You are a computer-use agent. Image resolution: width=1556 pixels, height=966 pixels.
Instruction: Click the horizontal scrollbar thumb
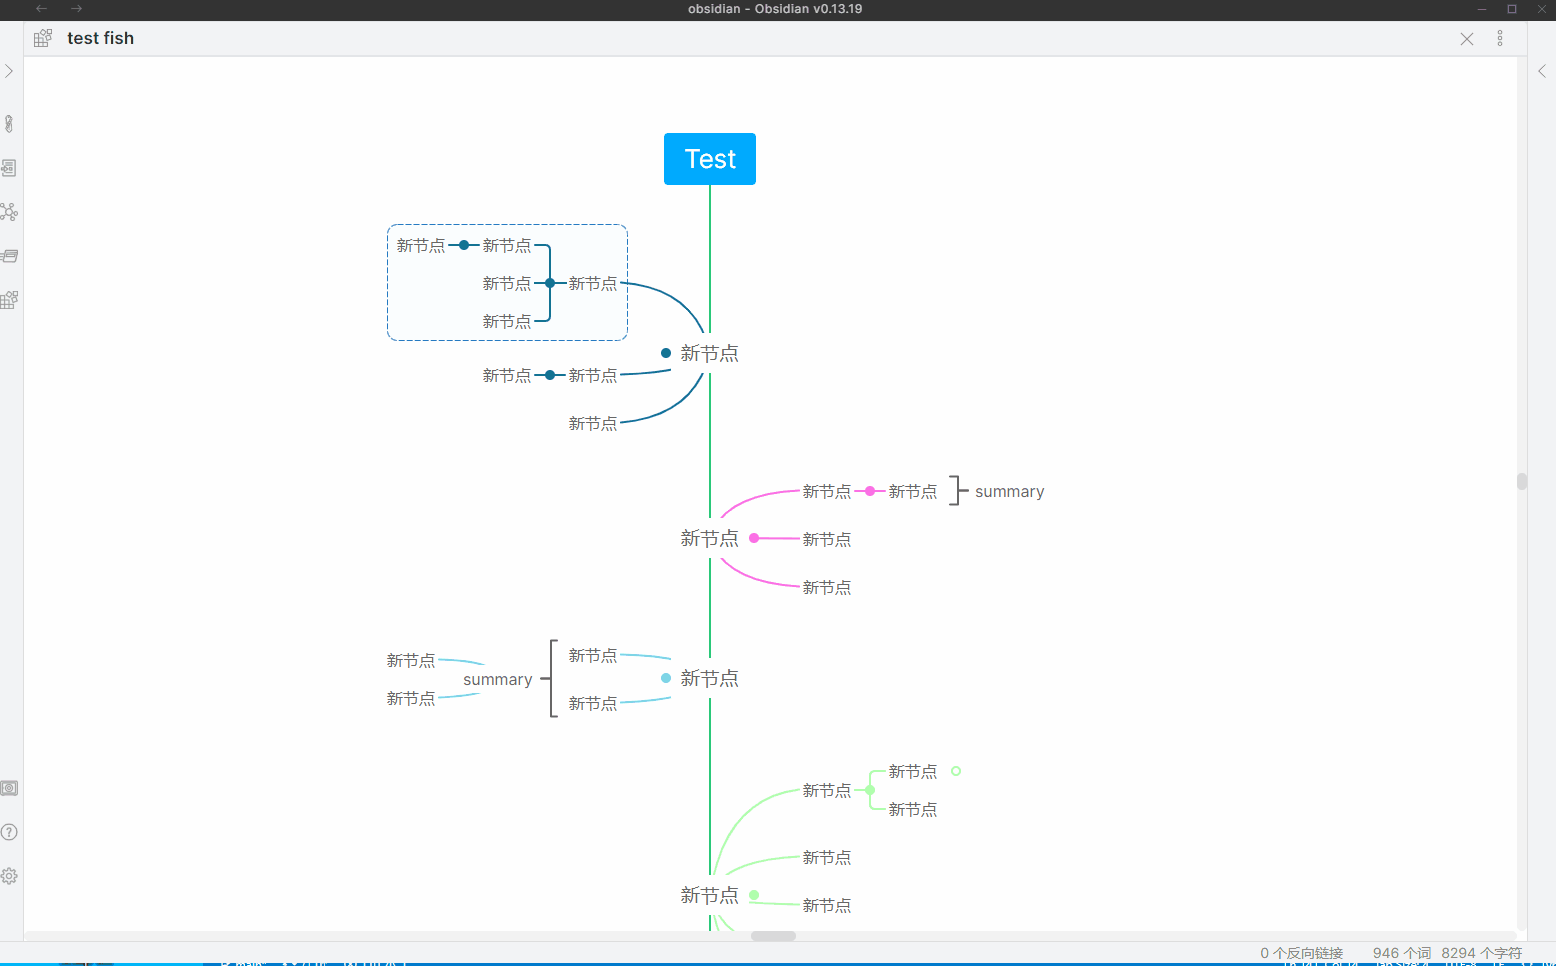[x=773, y=936]
